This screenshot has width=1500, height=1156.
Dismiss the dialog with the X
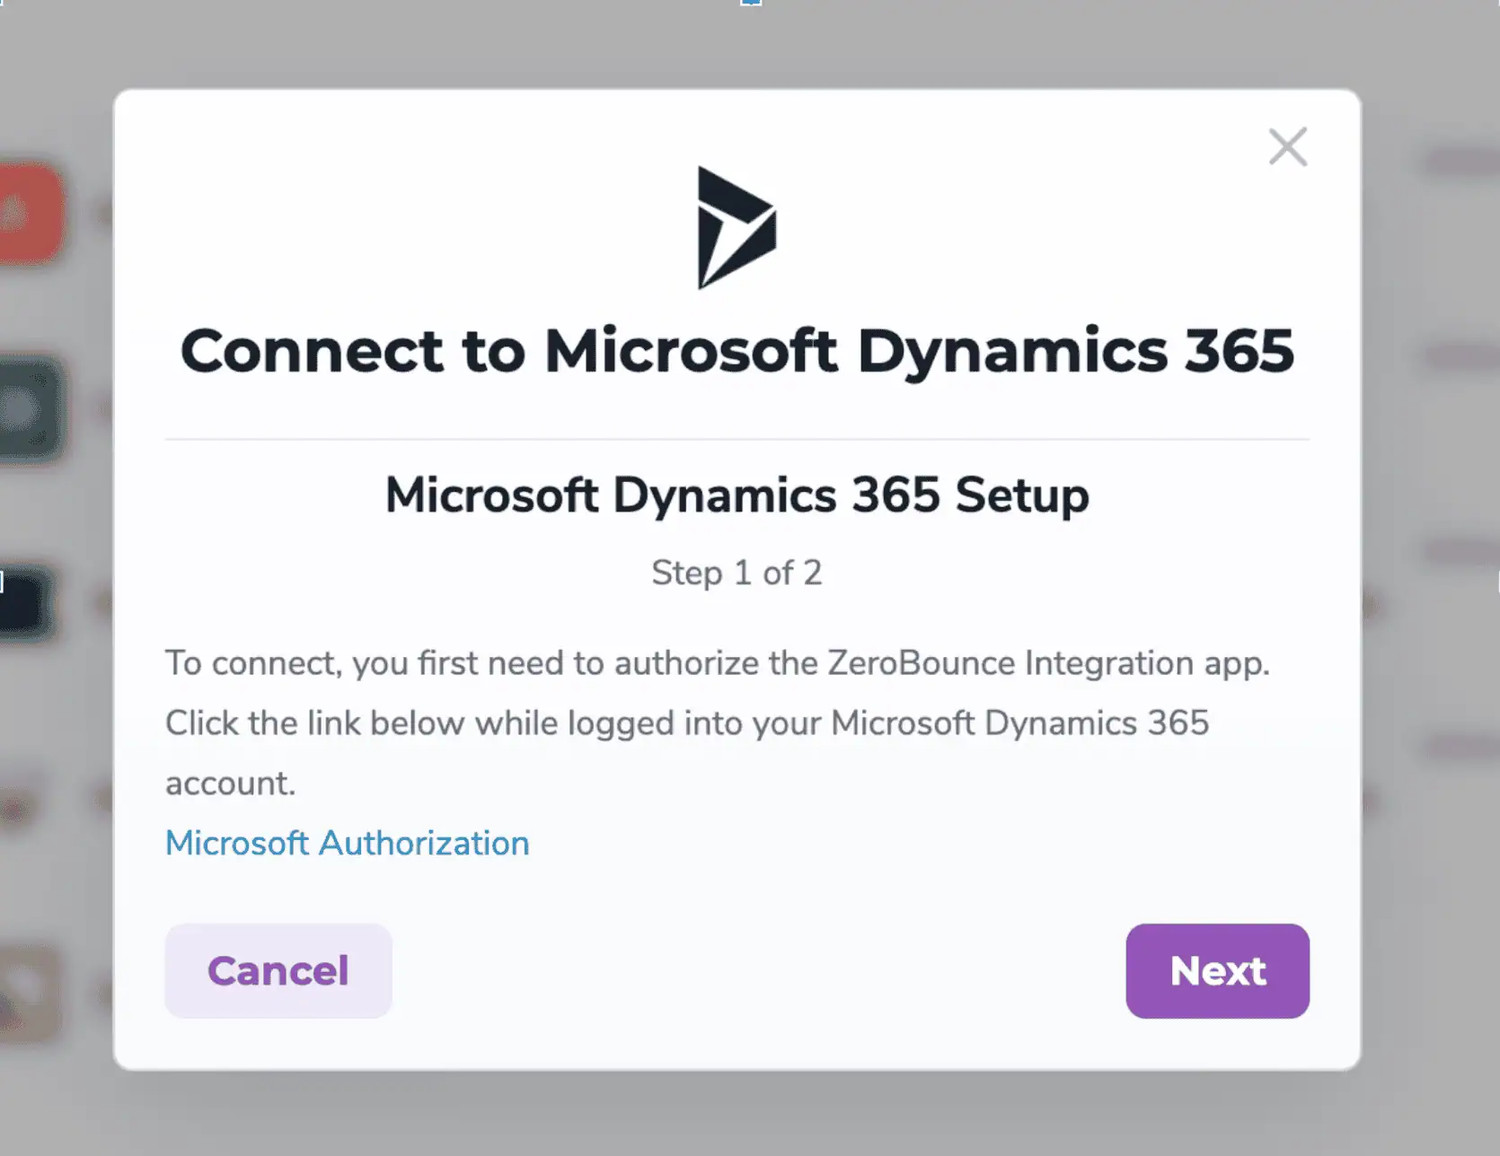pos(1288,146)
